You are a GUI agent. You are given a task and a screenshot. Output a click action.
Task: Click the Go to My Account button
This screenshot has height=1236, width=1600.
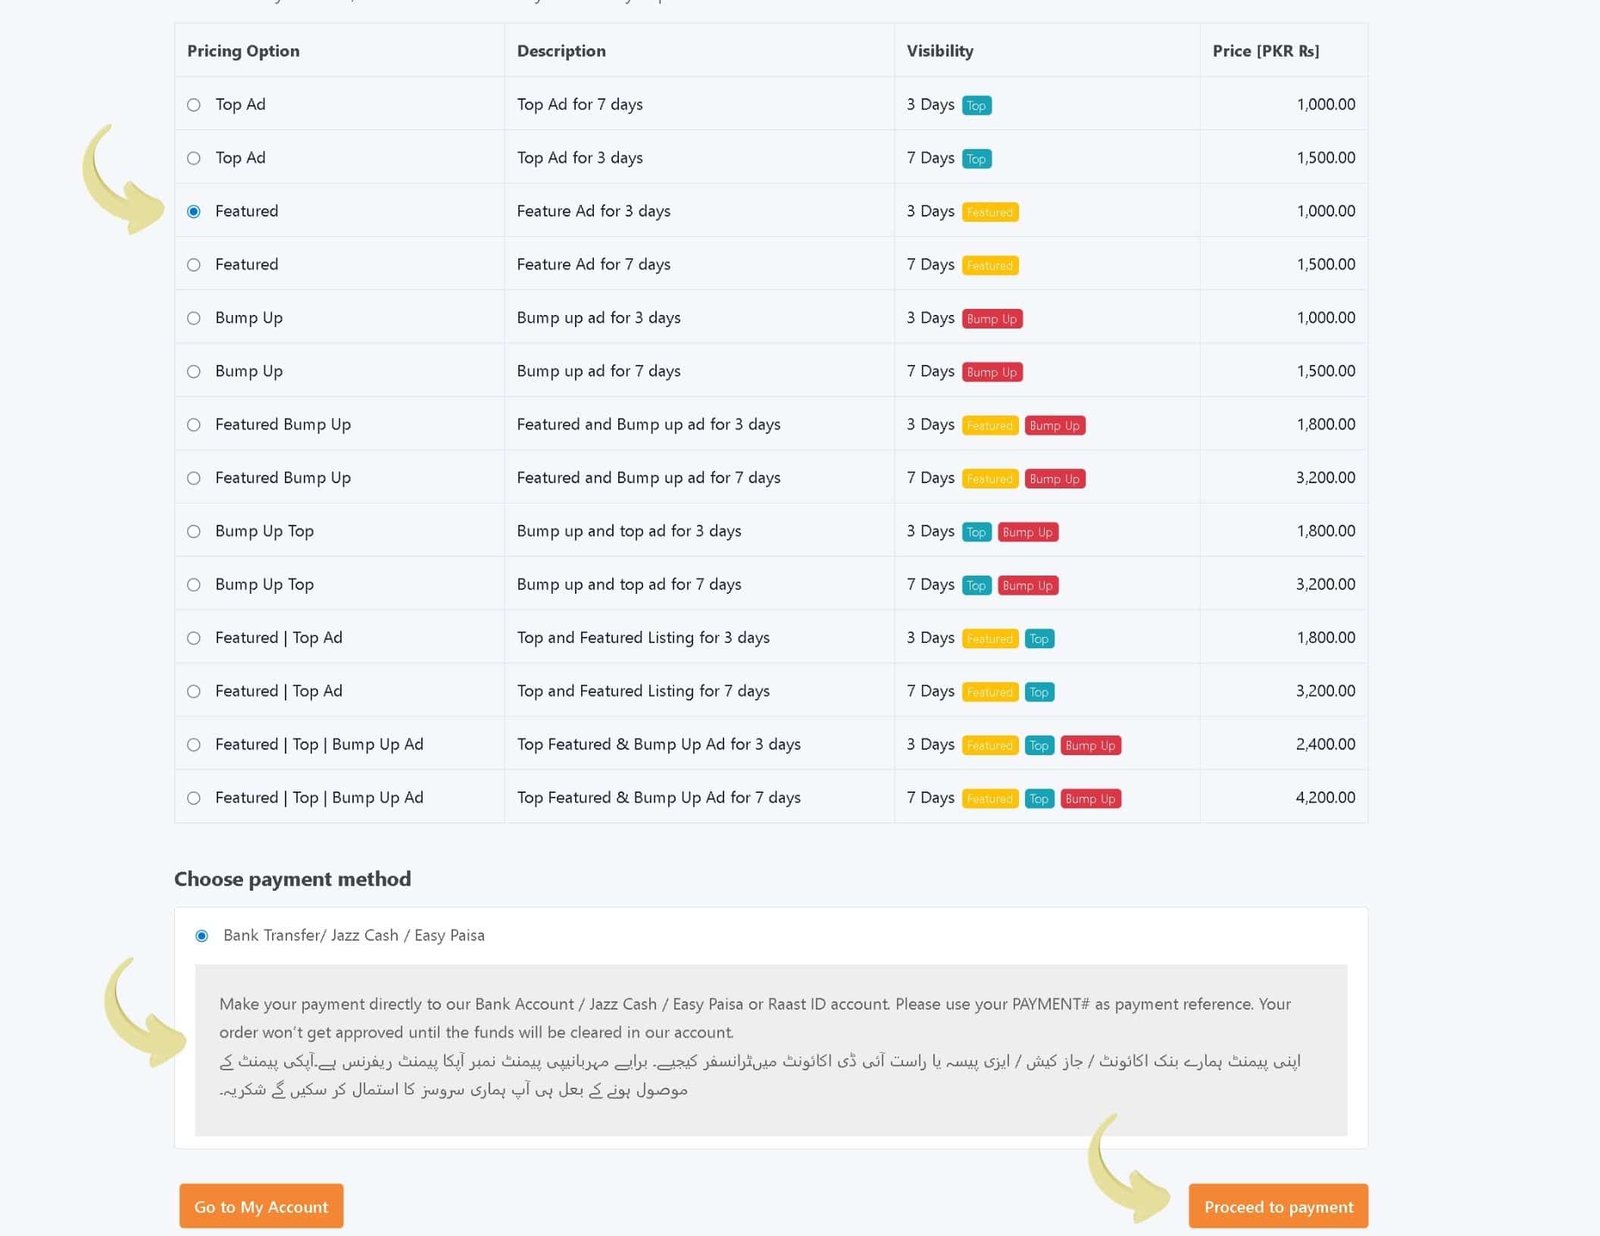click(x=261, y=1206)
